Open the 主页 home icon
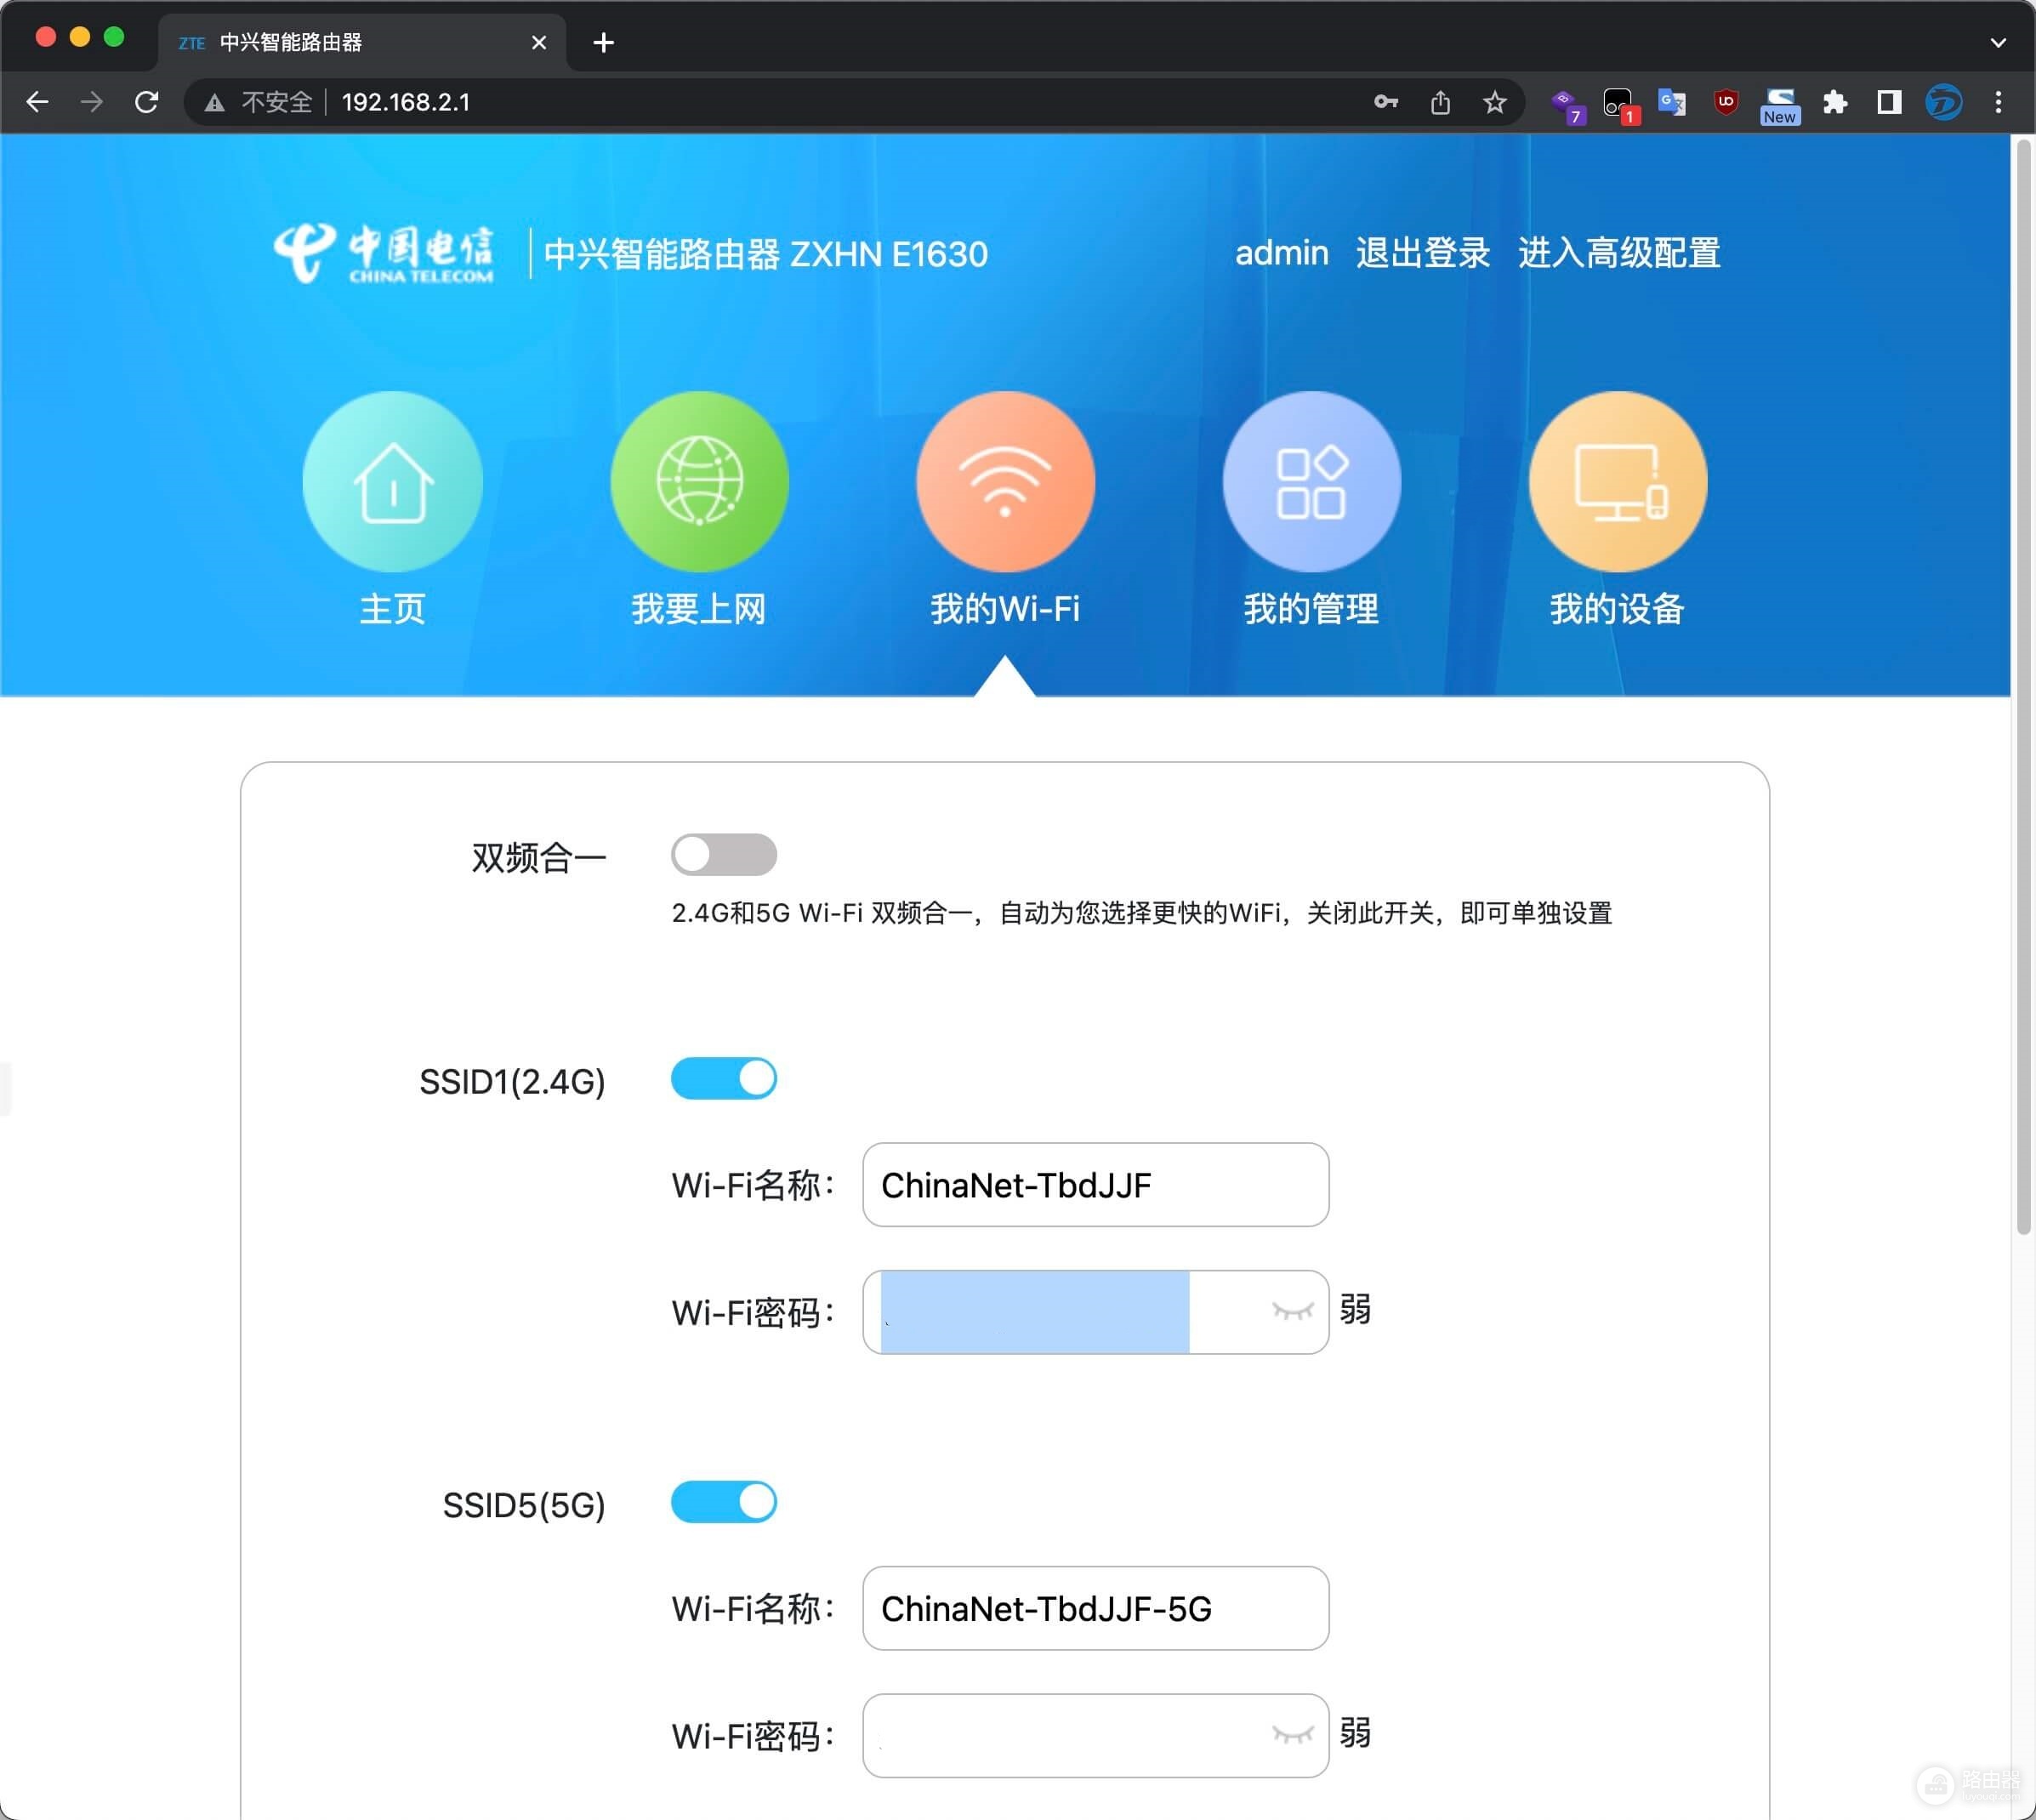Screen dimensions: 2036x1820 pyautogui.click(x=393, y=481)
